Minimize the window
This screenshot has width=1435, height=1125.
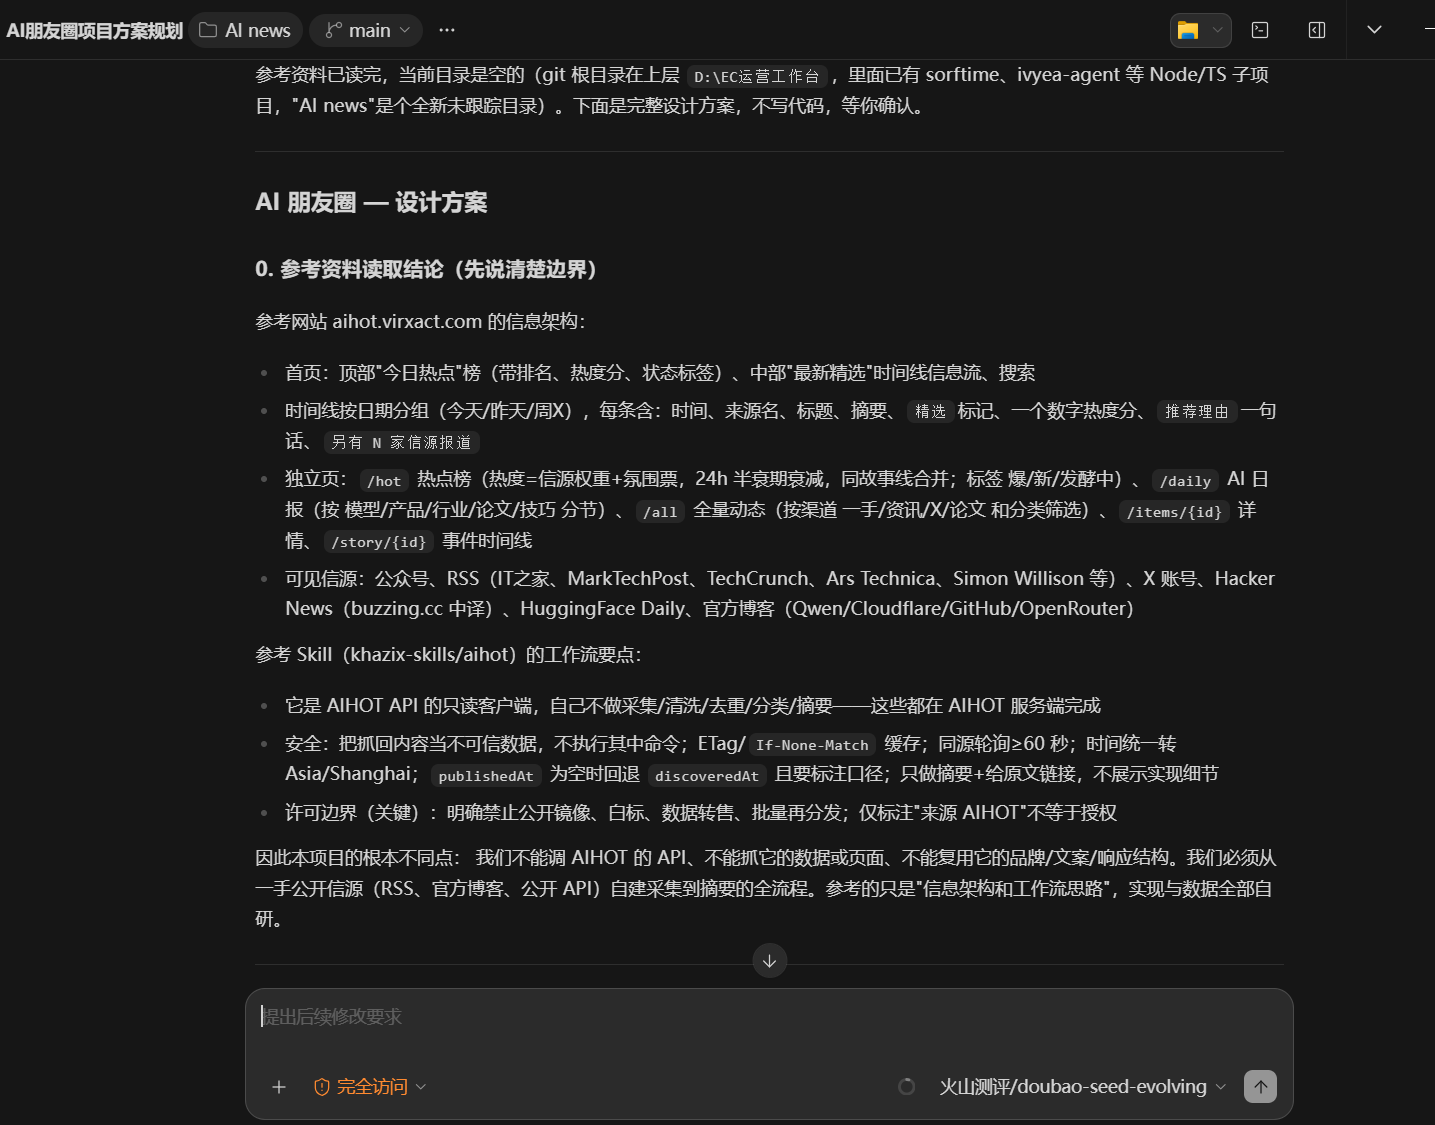click(1430, 30)
